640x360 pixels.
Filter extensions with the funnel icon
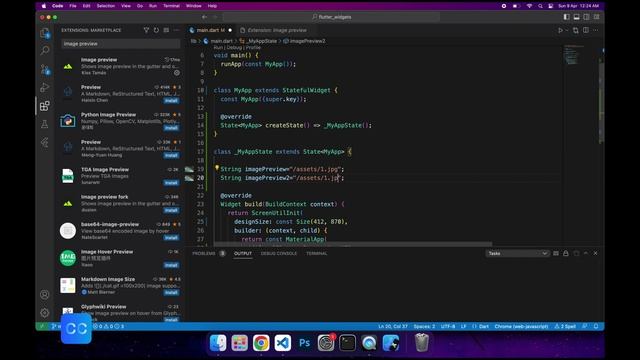click(x=146, y=30)
